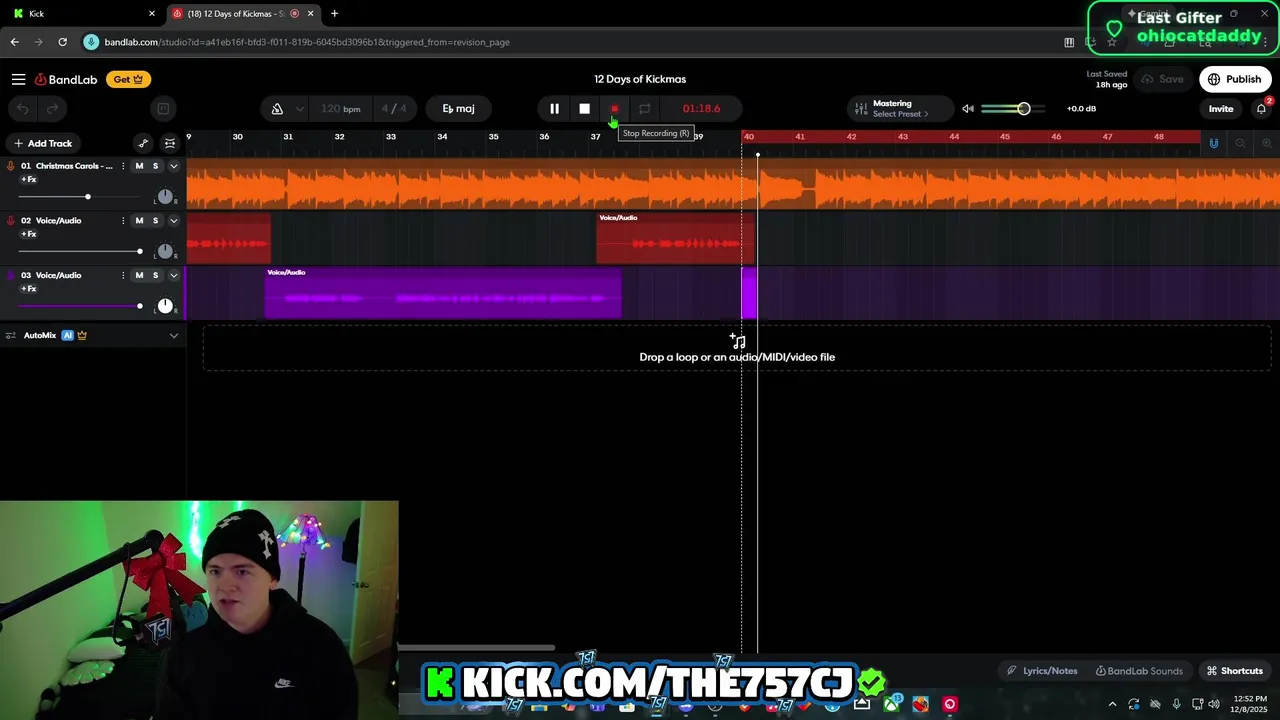Image resolution: width=1280 pixels, height=720 pixels.
Task: Click the 12 Days of Kickmas project title
Action: (640, 79)
